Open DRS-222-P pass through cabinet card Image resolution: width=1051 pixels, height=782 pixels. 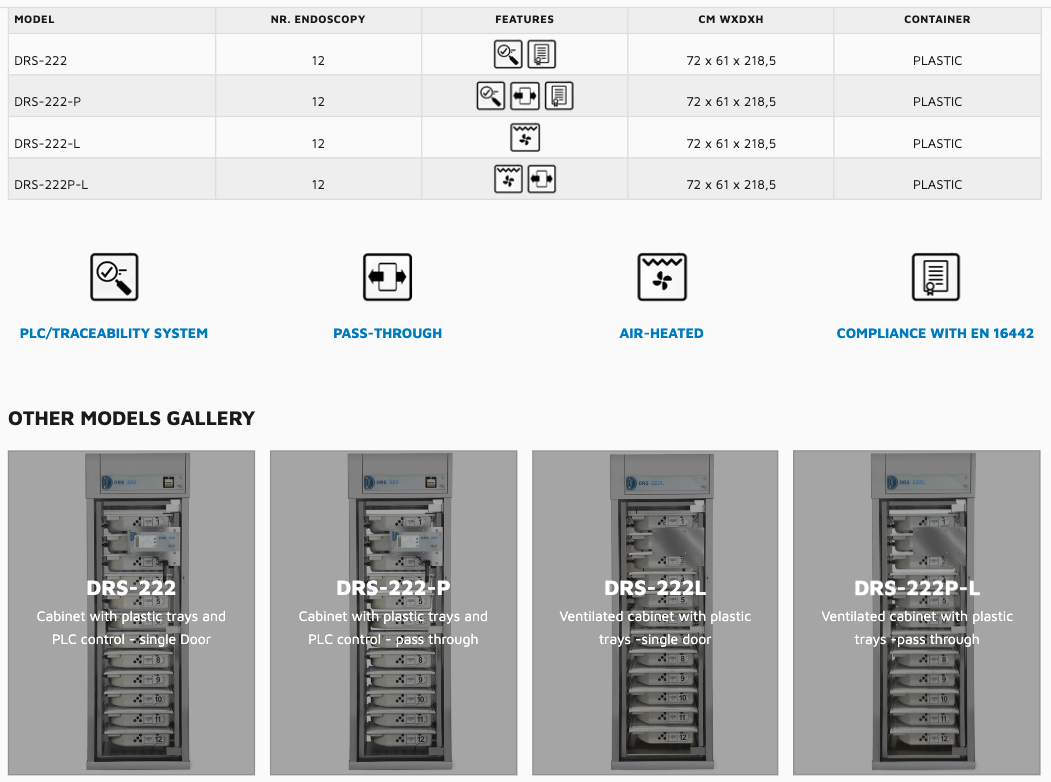[x=393, y=612]
